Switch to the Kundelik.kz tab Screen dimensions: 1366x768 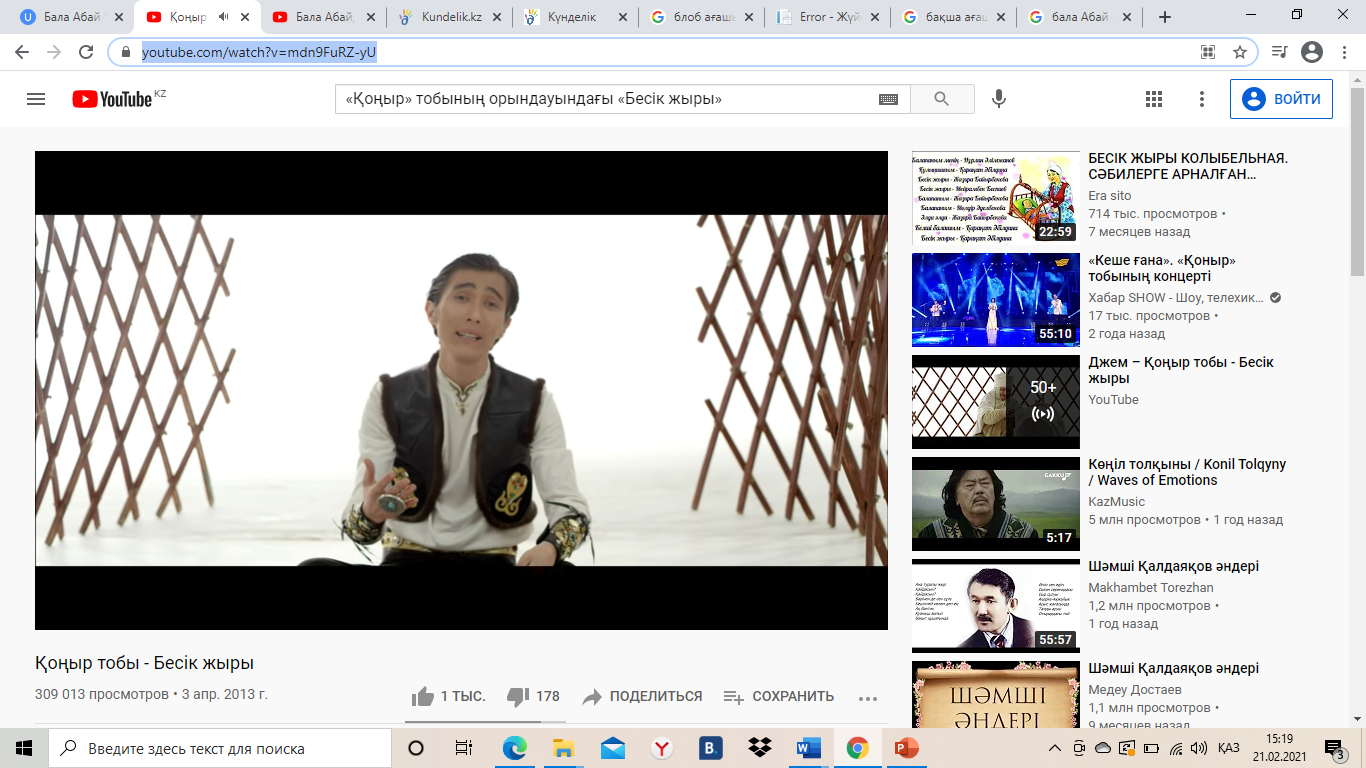pyautogui.click(x=450, y=17)
